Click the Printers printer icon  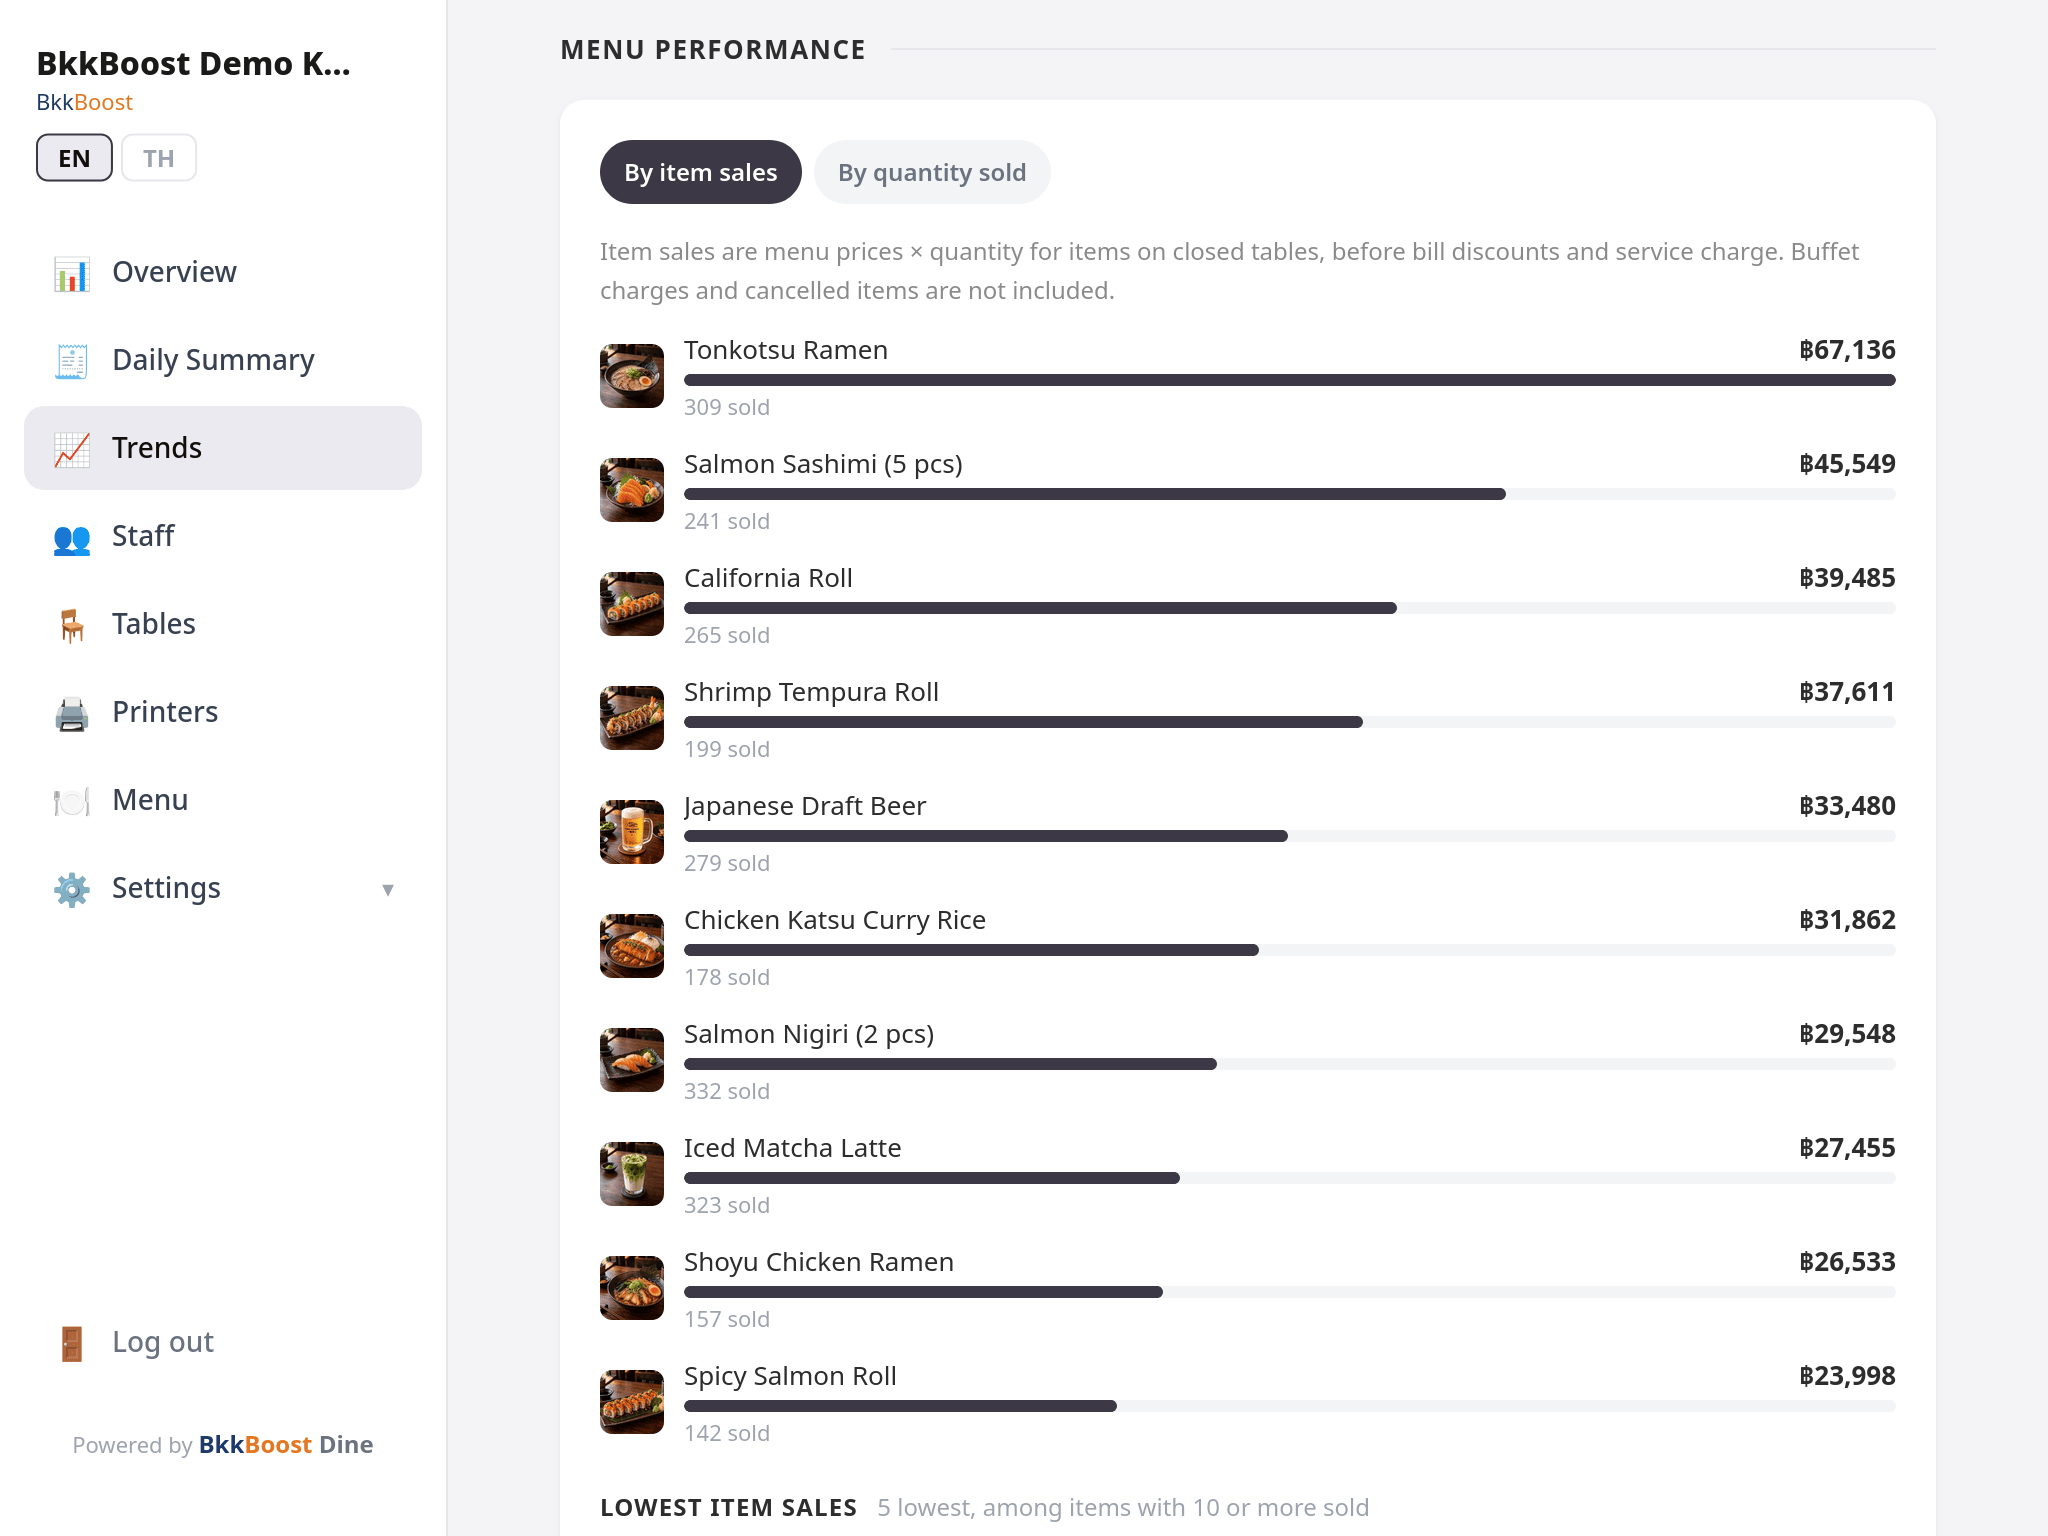coord(72,713)
